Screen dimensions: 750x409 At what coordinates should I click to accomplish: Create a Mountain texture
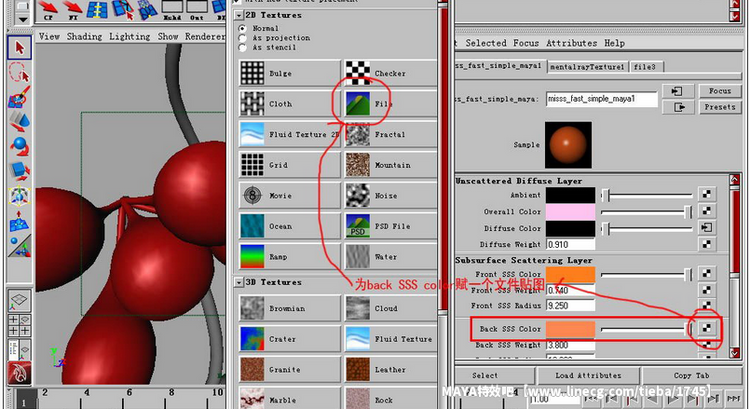(391, 165)
